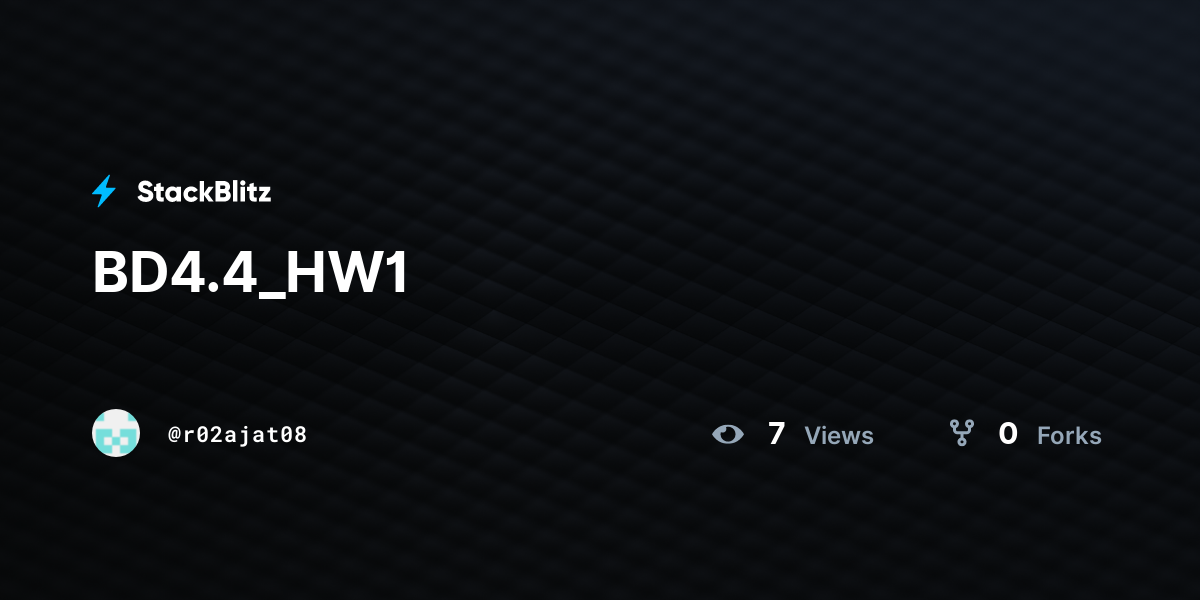Click the Views label
This screenshot has height=600, width=1200.
pos(839,436)
